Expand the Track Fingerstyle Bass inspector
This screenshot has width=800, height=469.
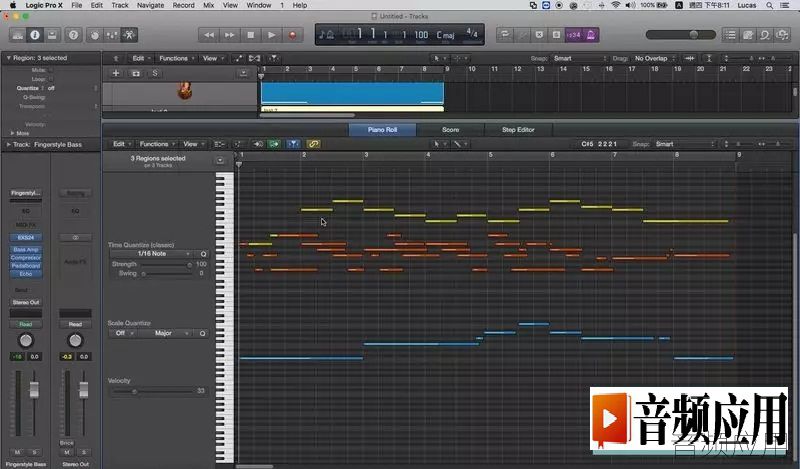(9, 144)
